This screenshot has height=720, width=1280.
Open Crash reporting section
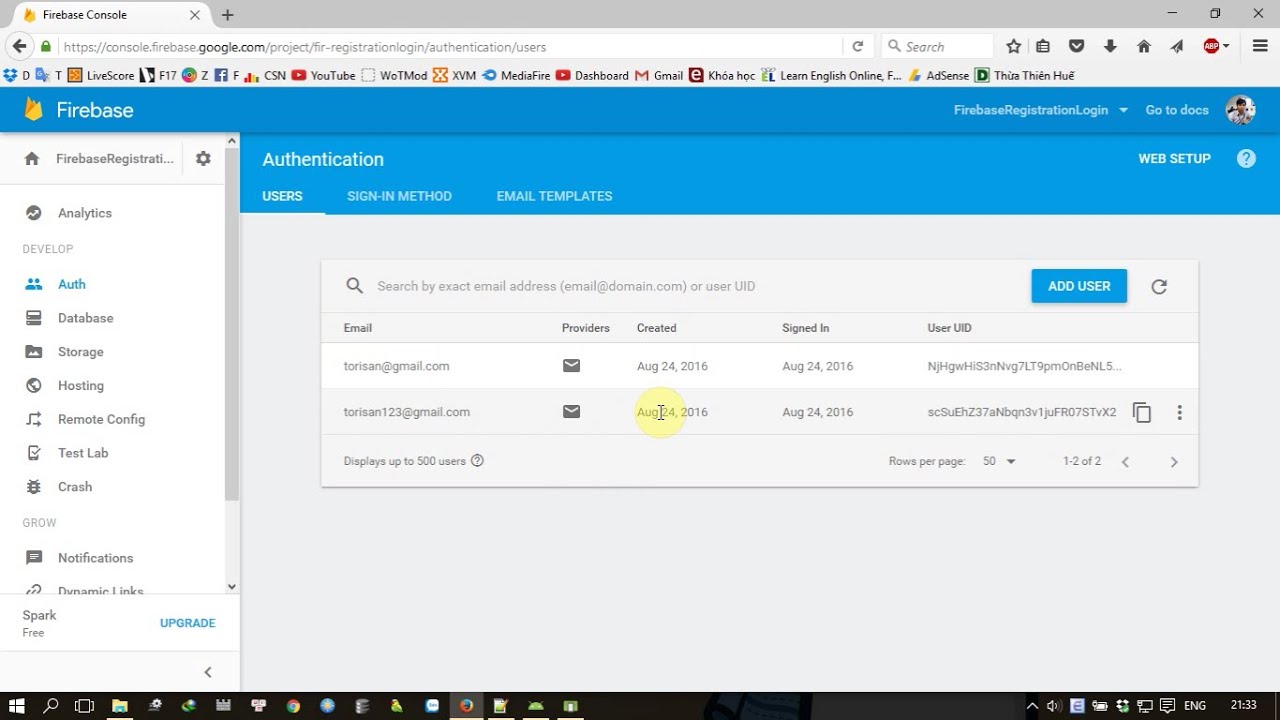pyautogui.click(x=74, y=487)
